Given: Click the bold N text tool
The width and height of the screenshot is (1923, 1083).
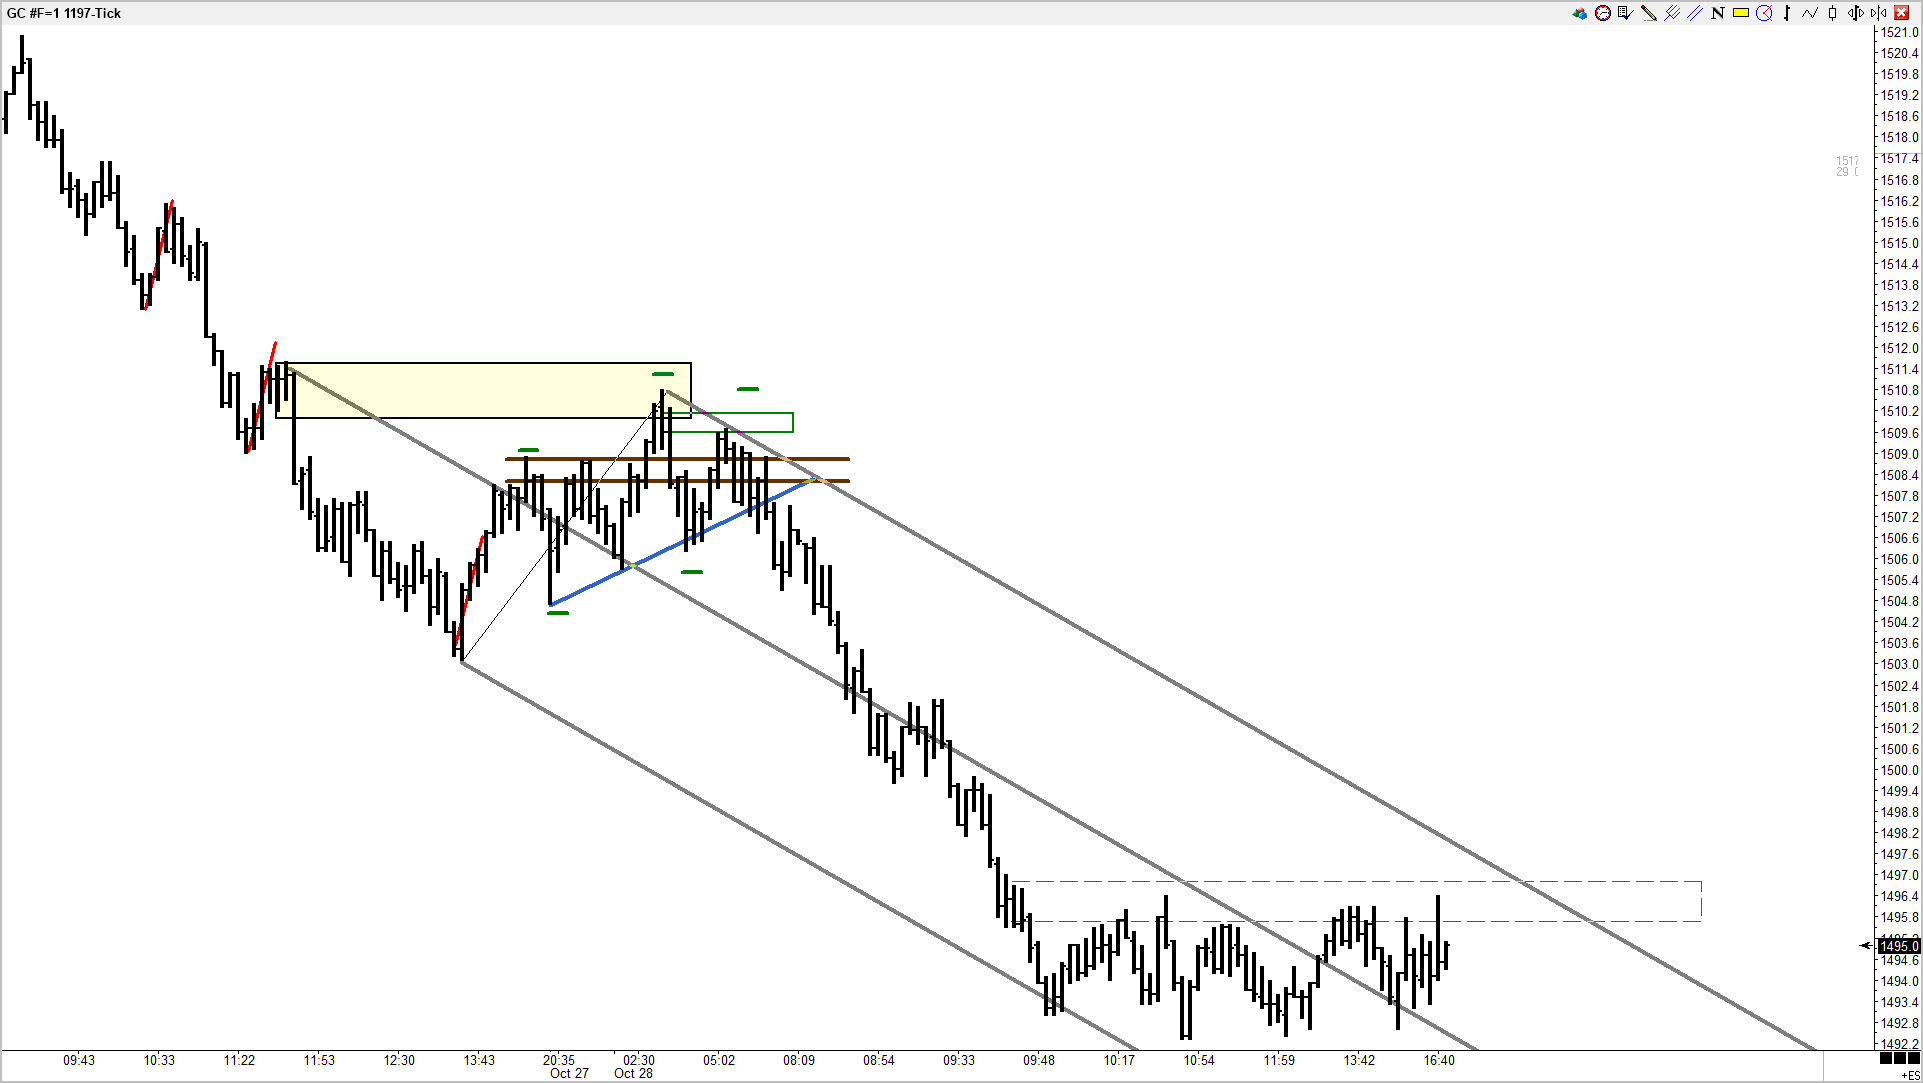Looking at the screenshot, I should pyautogui.click(x=1718, y=13).
